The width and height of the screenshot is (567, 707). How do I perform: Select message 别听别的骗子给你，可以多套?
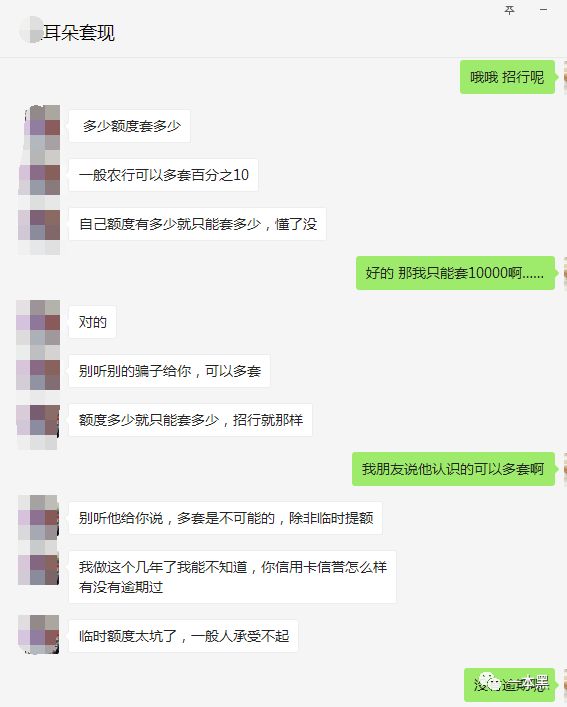point(169,371)
